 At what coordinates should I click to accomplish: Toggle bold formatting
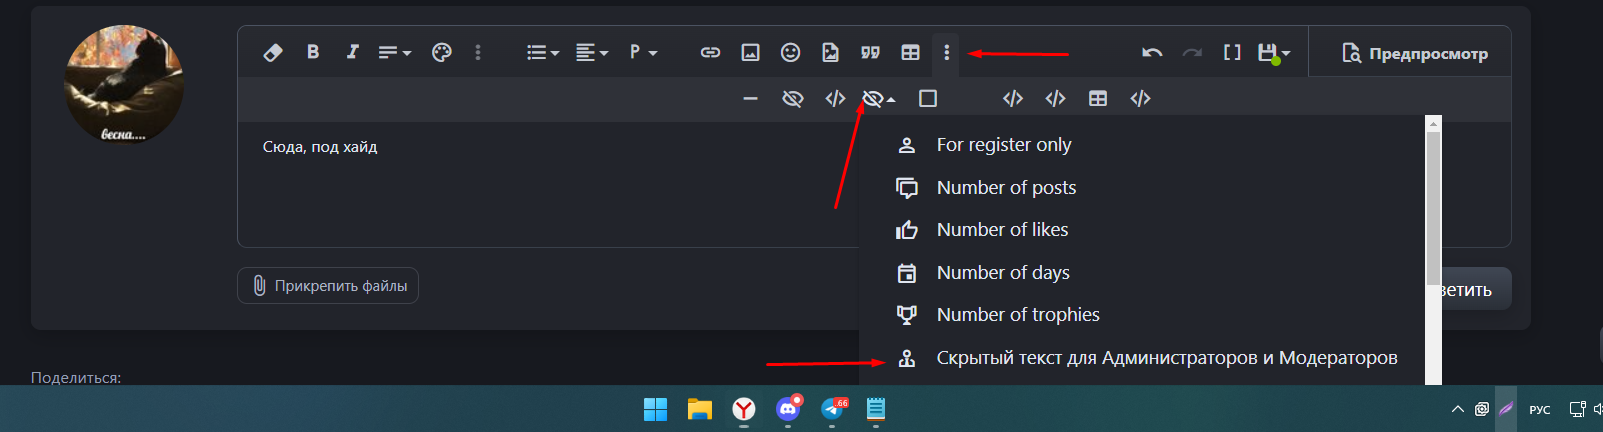(x=313, y=52)
